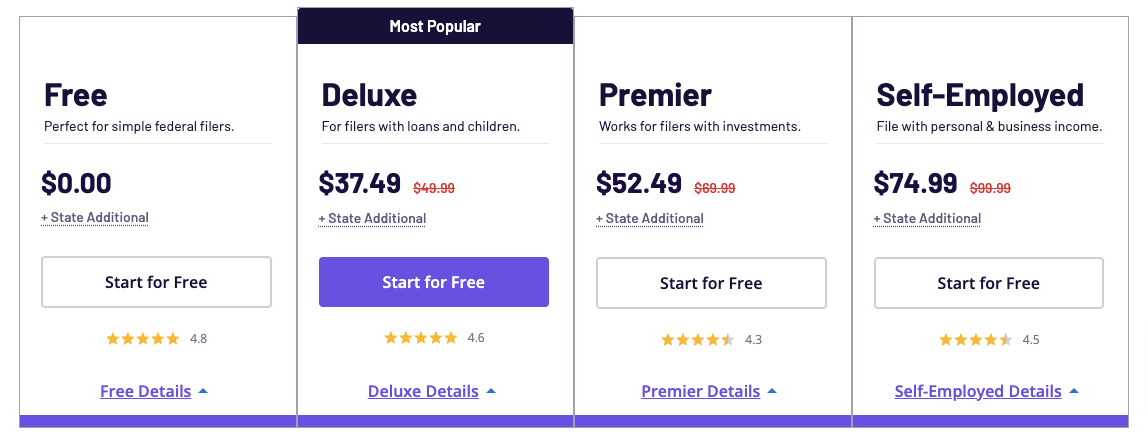Click the arrow icon beside Premier Details
1147x442 pixels.
pyautogui.click(x=772, y=392)
